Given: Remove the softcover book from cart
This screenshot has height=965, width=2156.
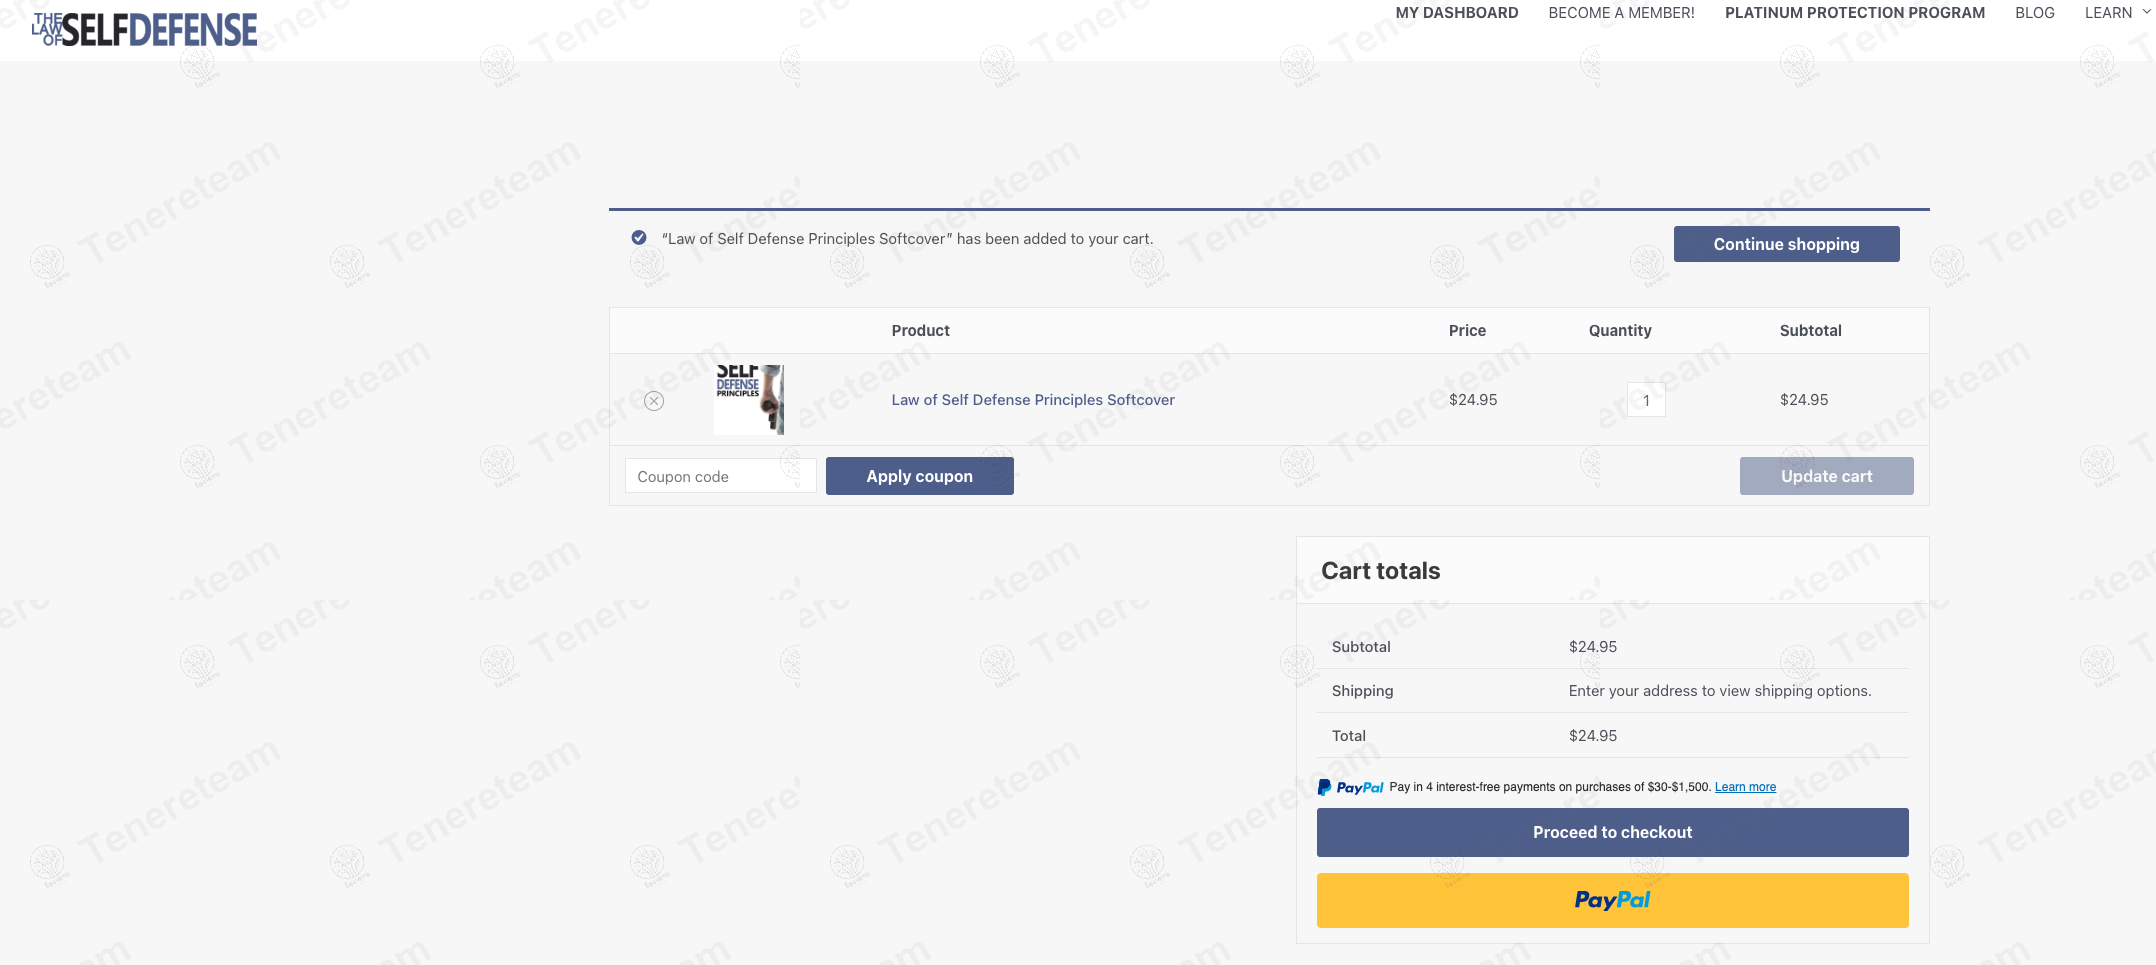Looking at the screenshot, I should click(654, 401).
